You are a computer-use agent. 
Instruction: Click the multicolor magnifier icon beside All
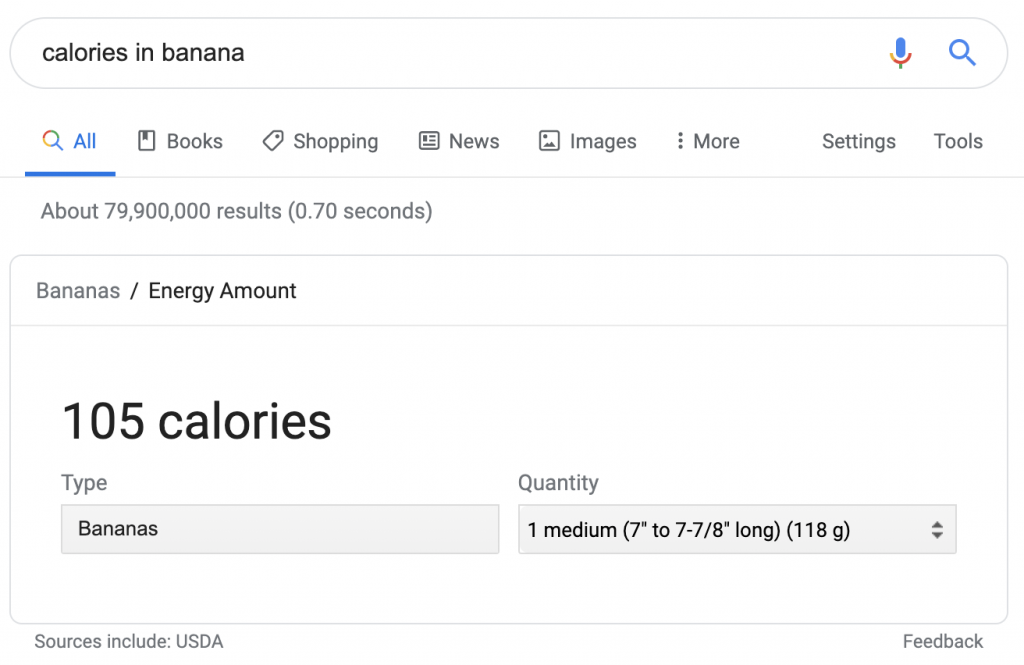pyautogui.click(x=53, y=141)
